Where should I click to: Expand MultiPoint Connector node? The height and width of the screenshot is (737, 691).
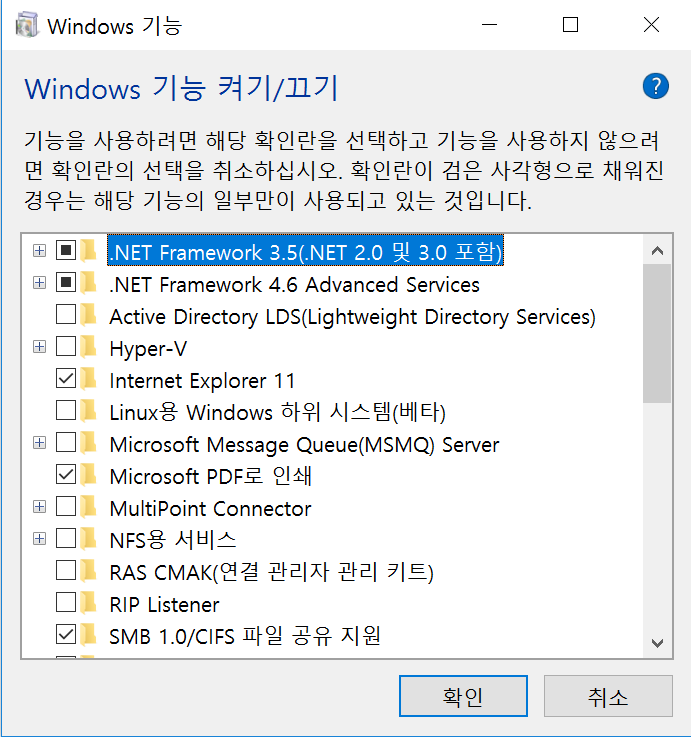[x=39, y=507]
